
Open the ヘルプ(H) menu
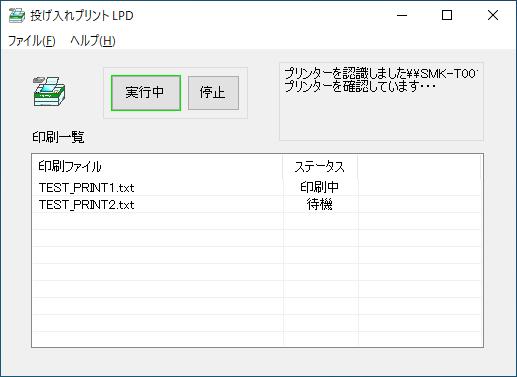coord(93,41)
